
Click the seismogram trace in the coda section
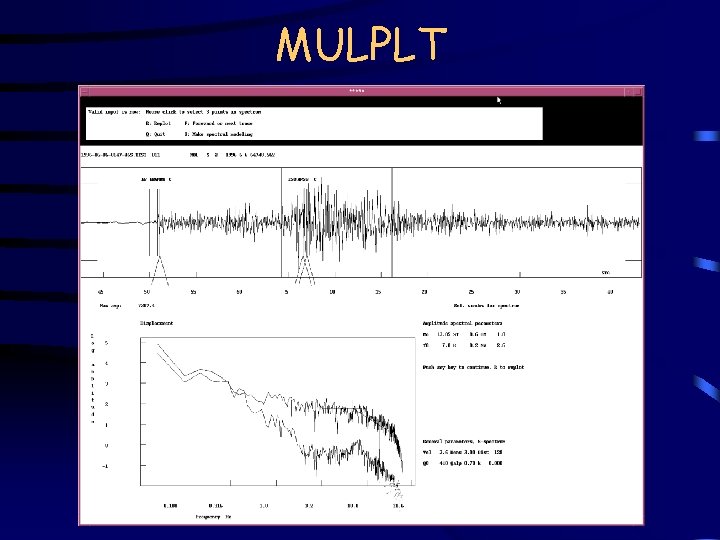[517, 223]
